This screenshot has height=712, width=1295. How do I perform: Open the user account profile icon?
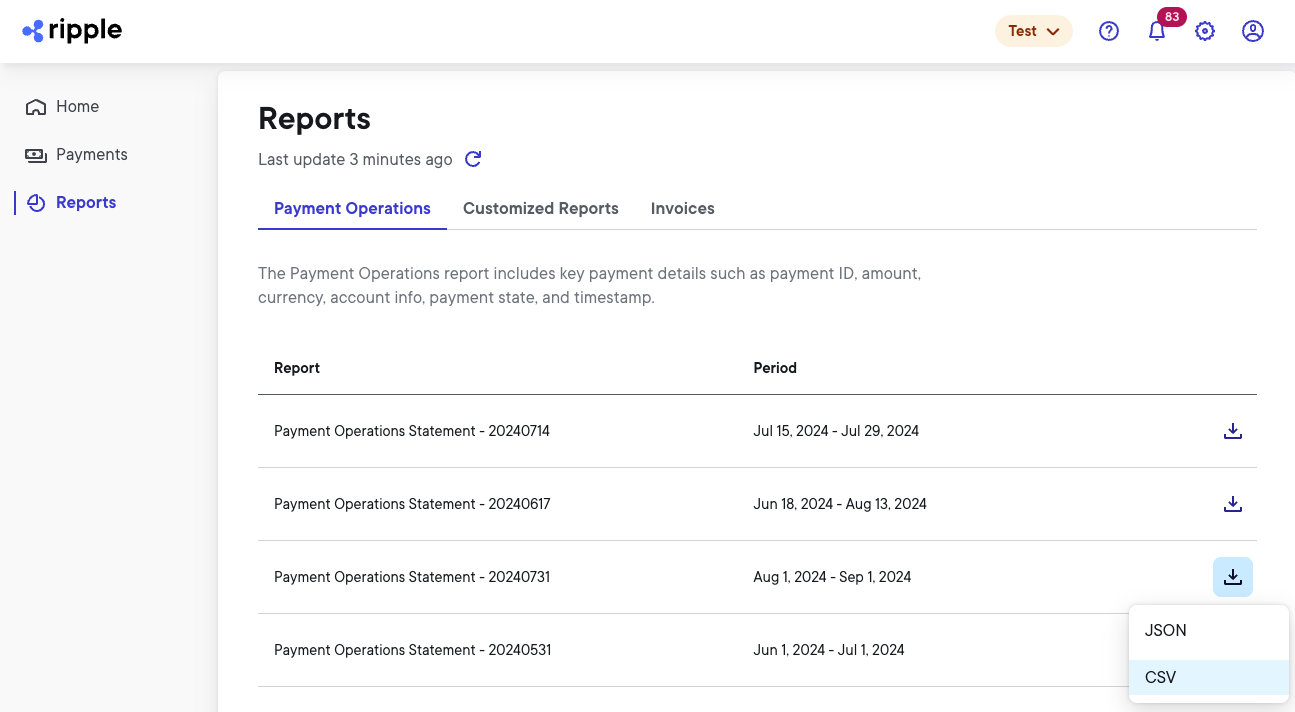pos(1253,31)
